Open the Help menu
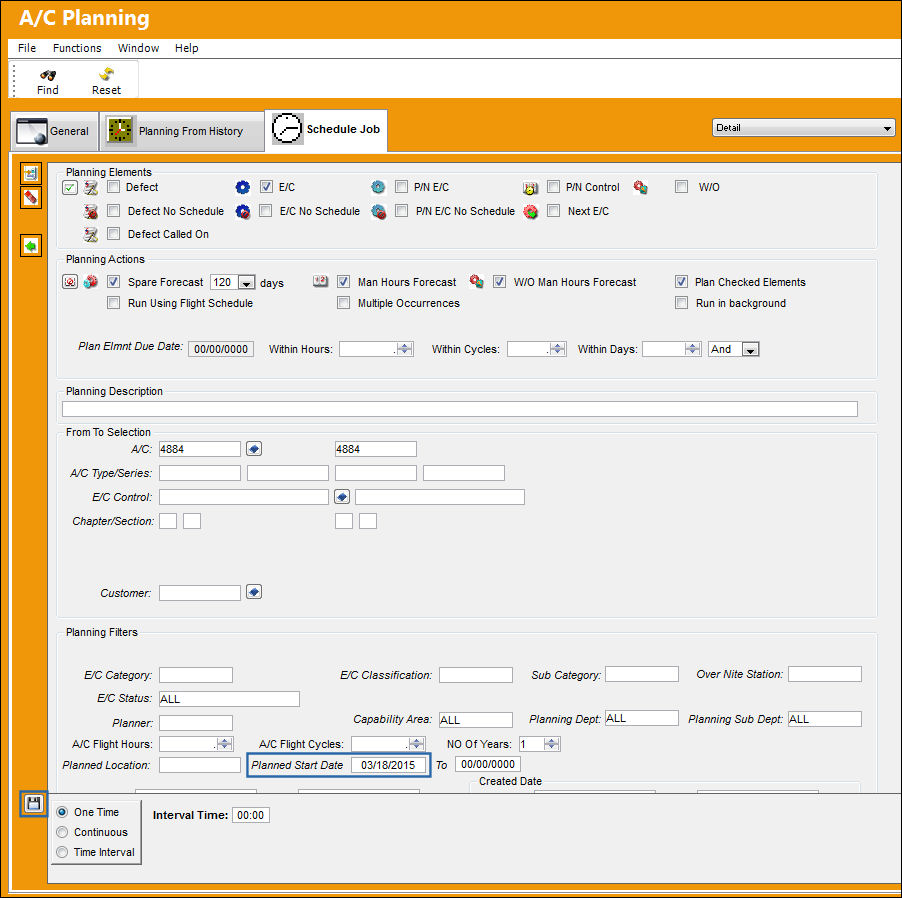The width and height of the screenshot is (902, 898). 186,48
